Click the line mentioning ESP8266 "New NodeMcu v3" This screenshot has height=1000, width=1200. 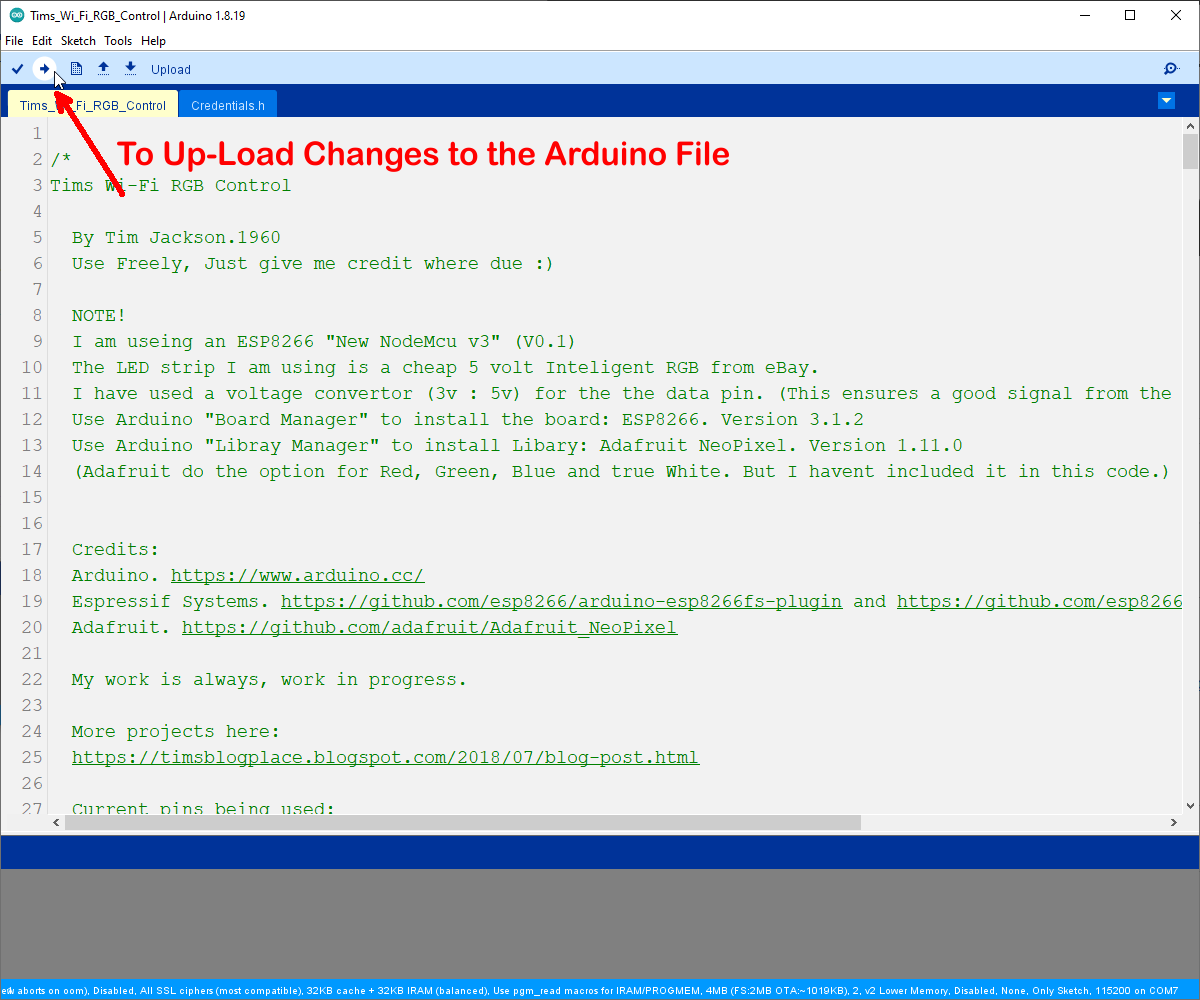tap(324, 342)
